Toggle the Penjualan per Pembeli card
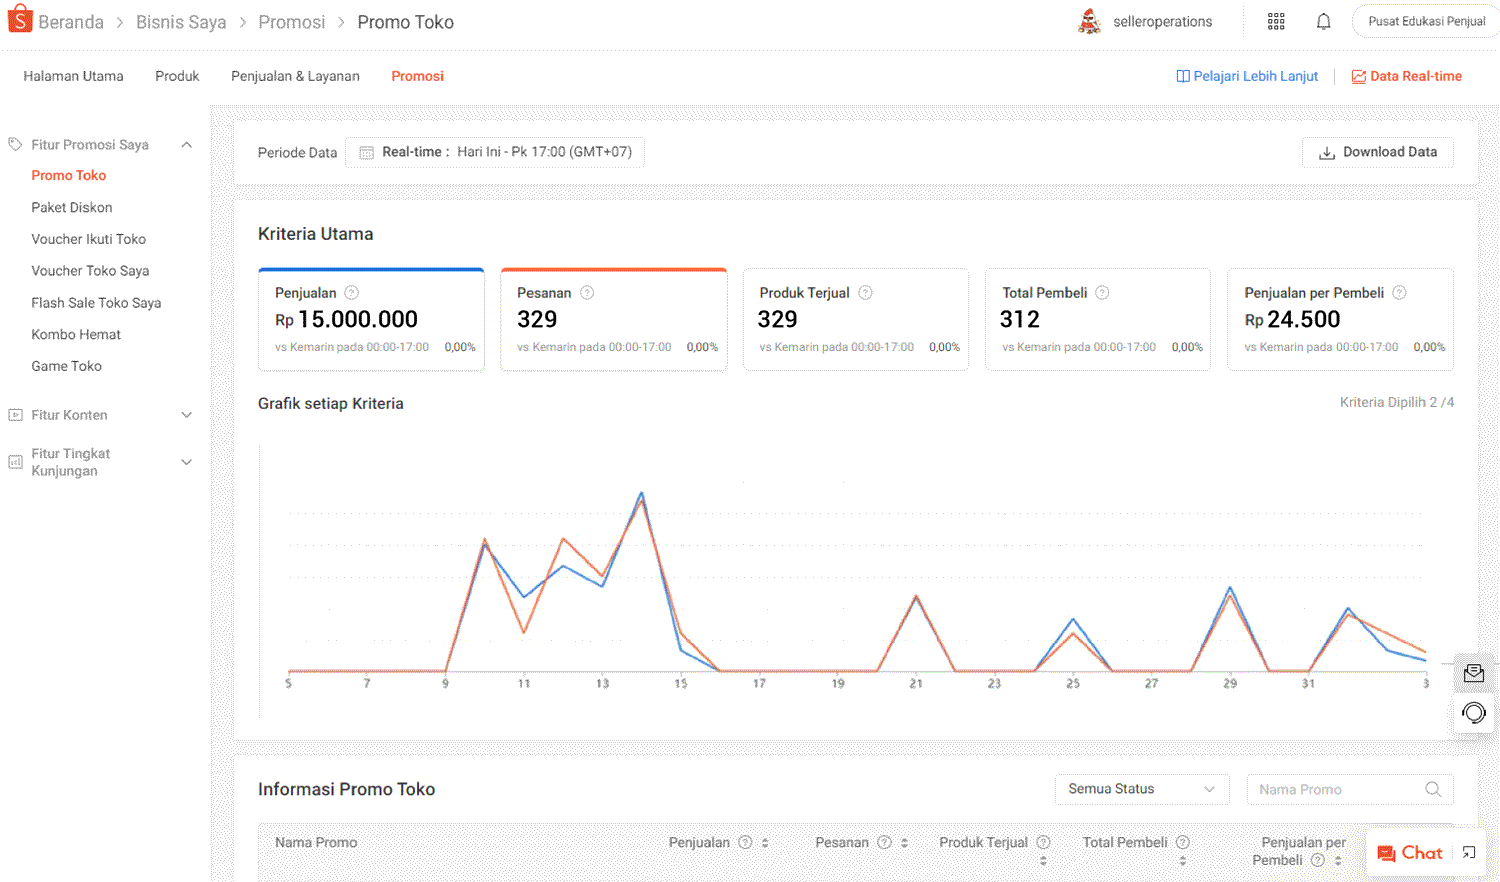 point(1339,320)
